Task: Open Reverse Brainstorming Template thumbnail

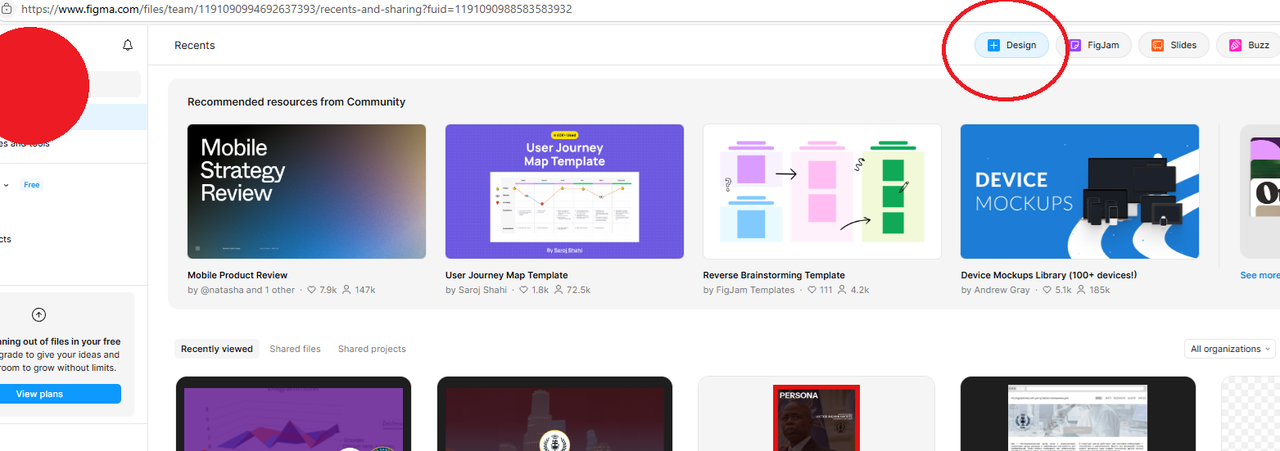Action: (822, 191)
